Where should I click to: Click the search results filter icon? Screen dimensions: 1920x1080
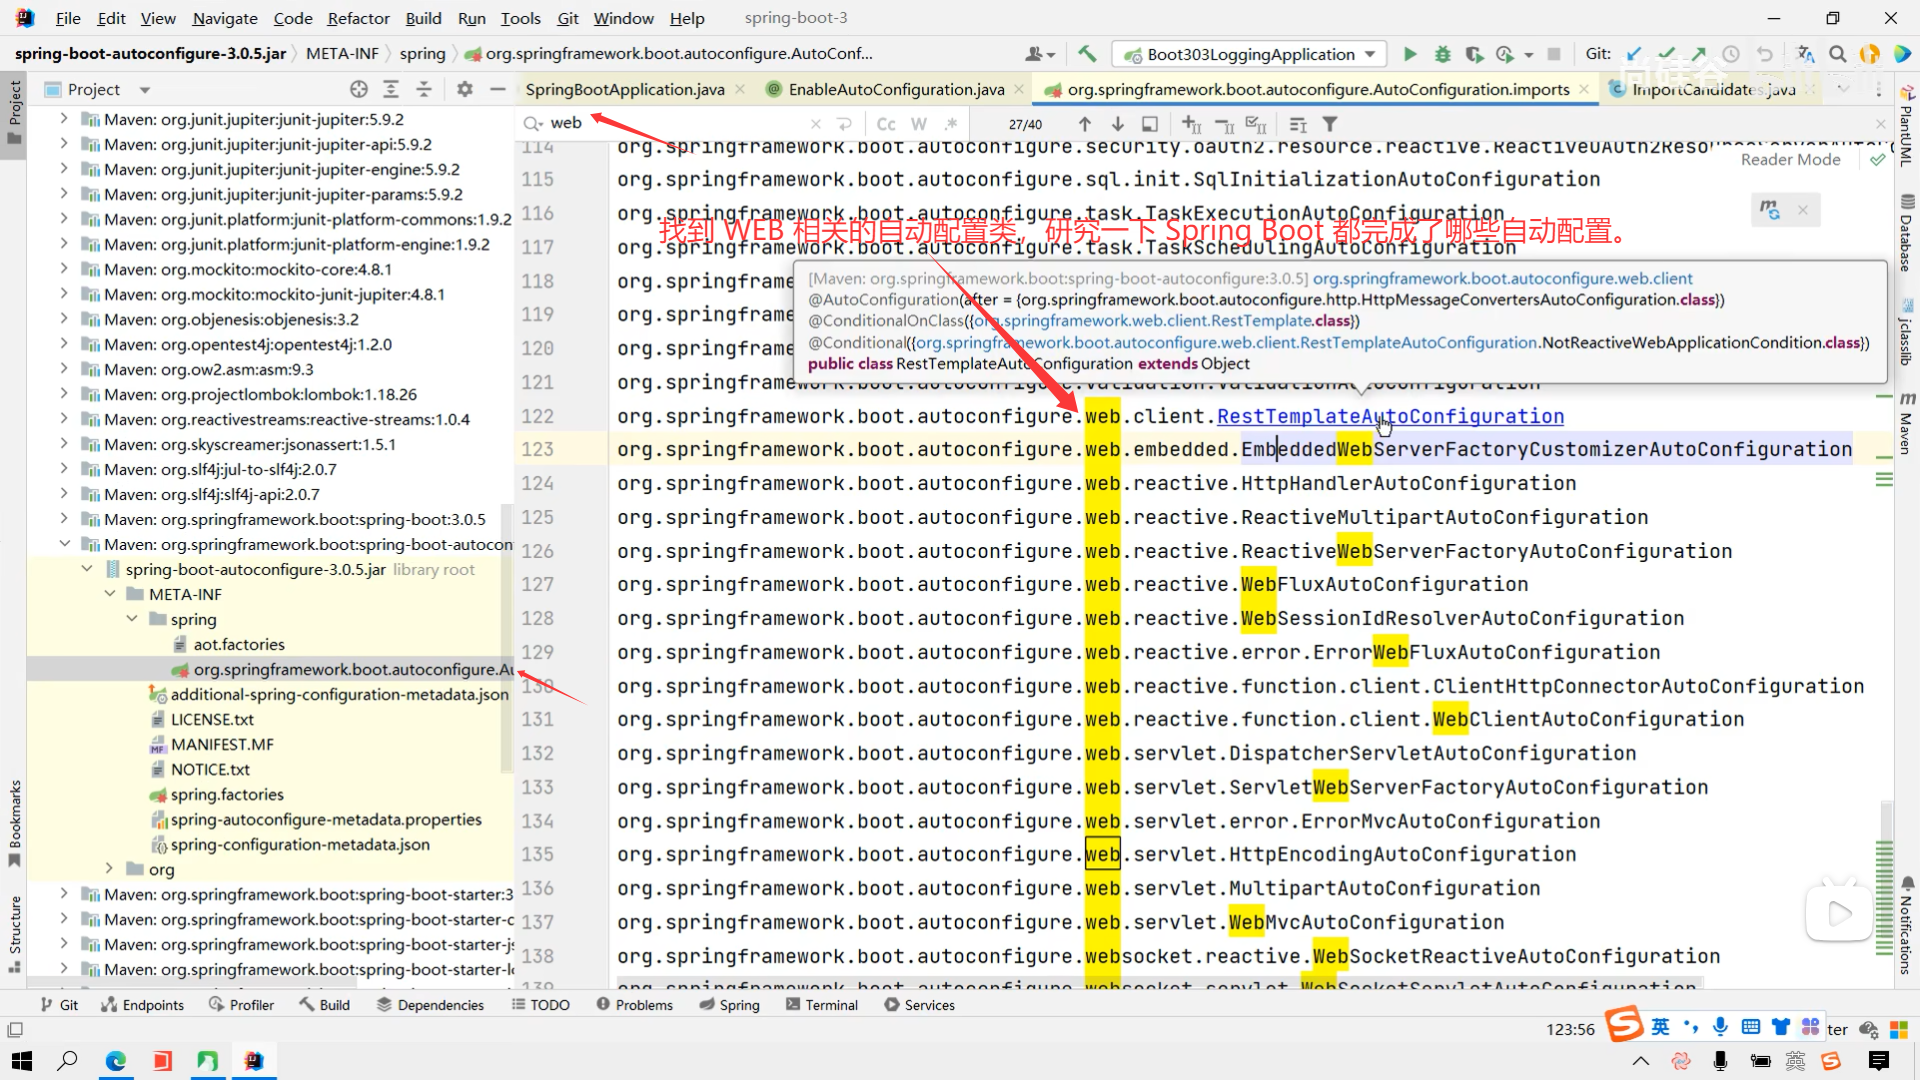point(1330,124)
